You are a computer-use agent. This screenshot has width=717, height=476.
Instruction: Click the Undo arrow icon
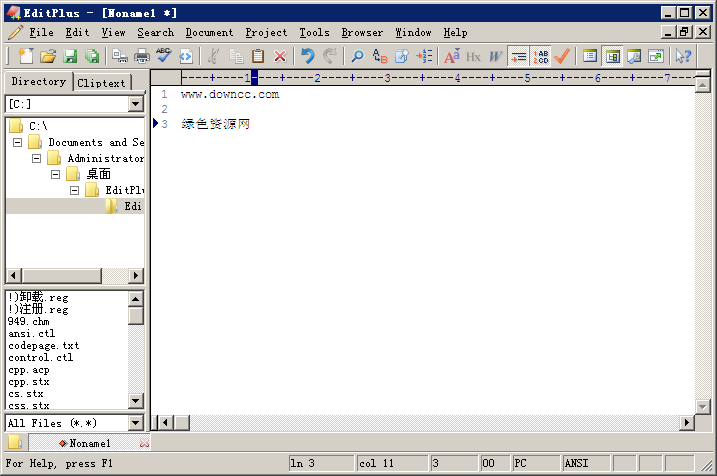coord(307,57)
